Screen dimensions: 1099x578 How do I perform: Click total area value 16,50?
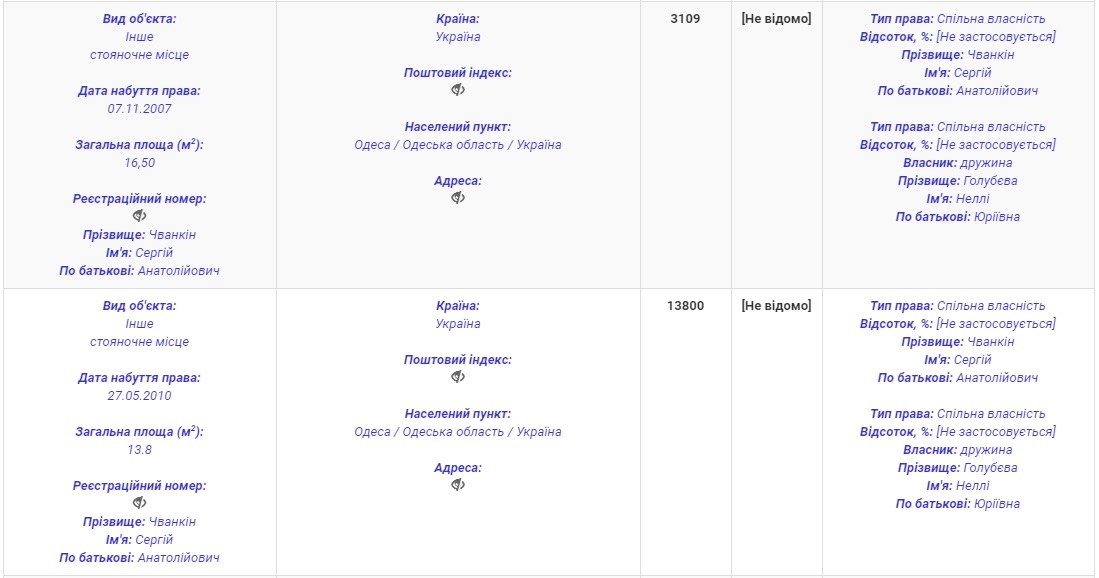pos(140,162)
